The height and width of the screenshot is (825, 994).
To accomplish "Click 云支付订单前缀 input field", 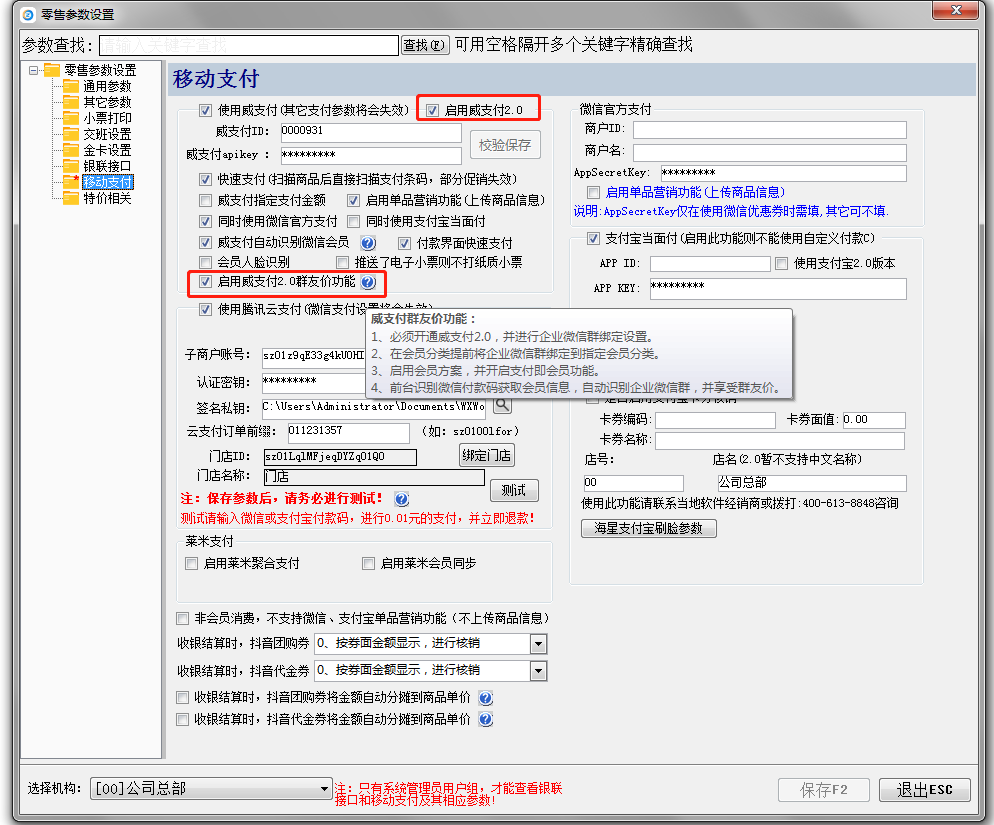I will click(x=348, y=432).
